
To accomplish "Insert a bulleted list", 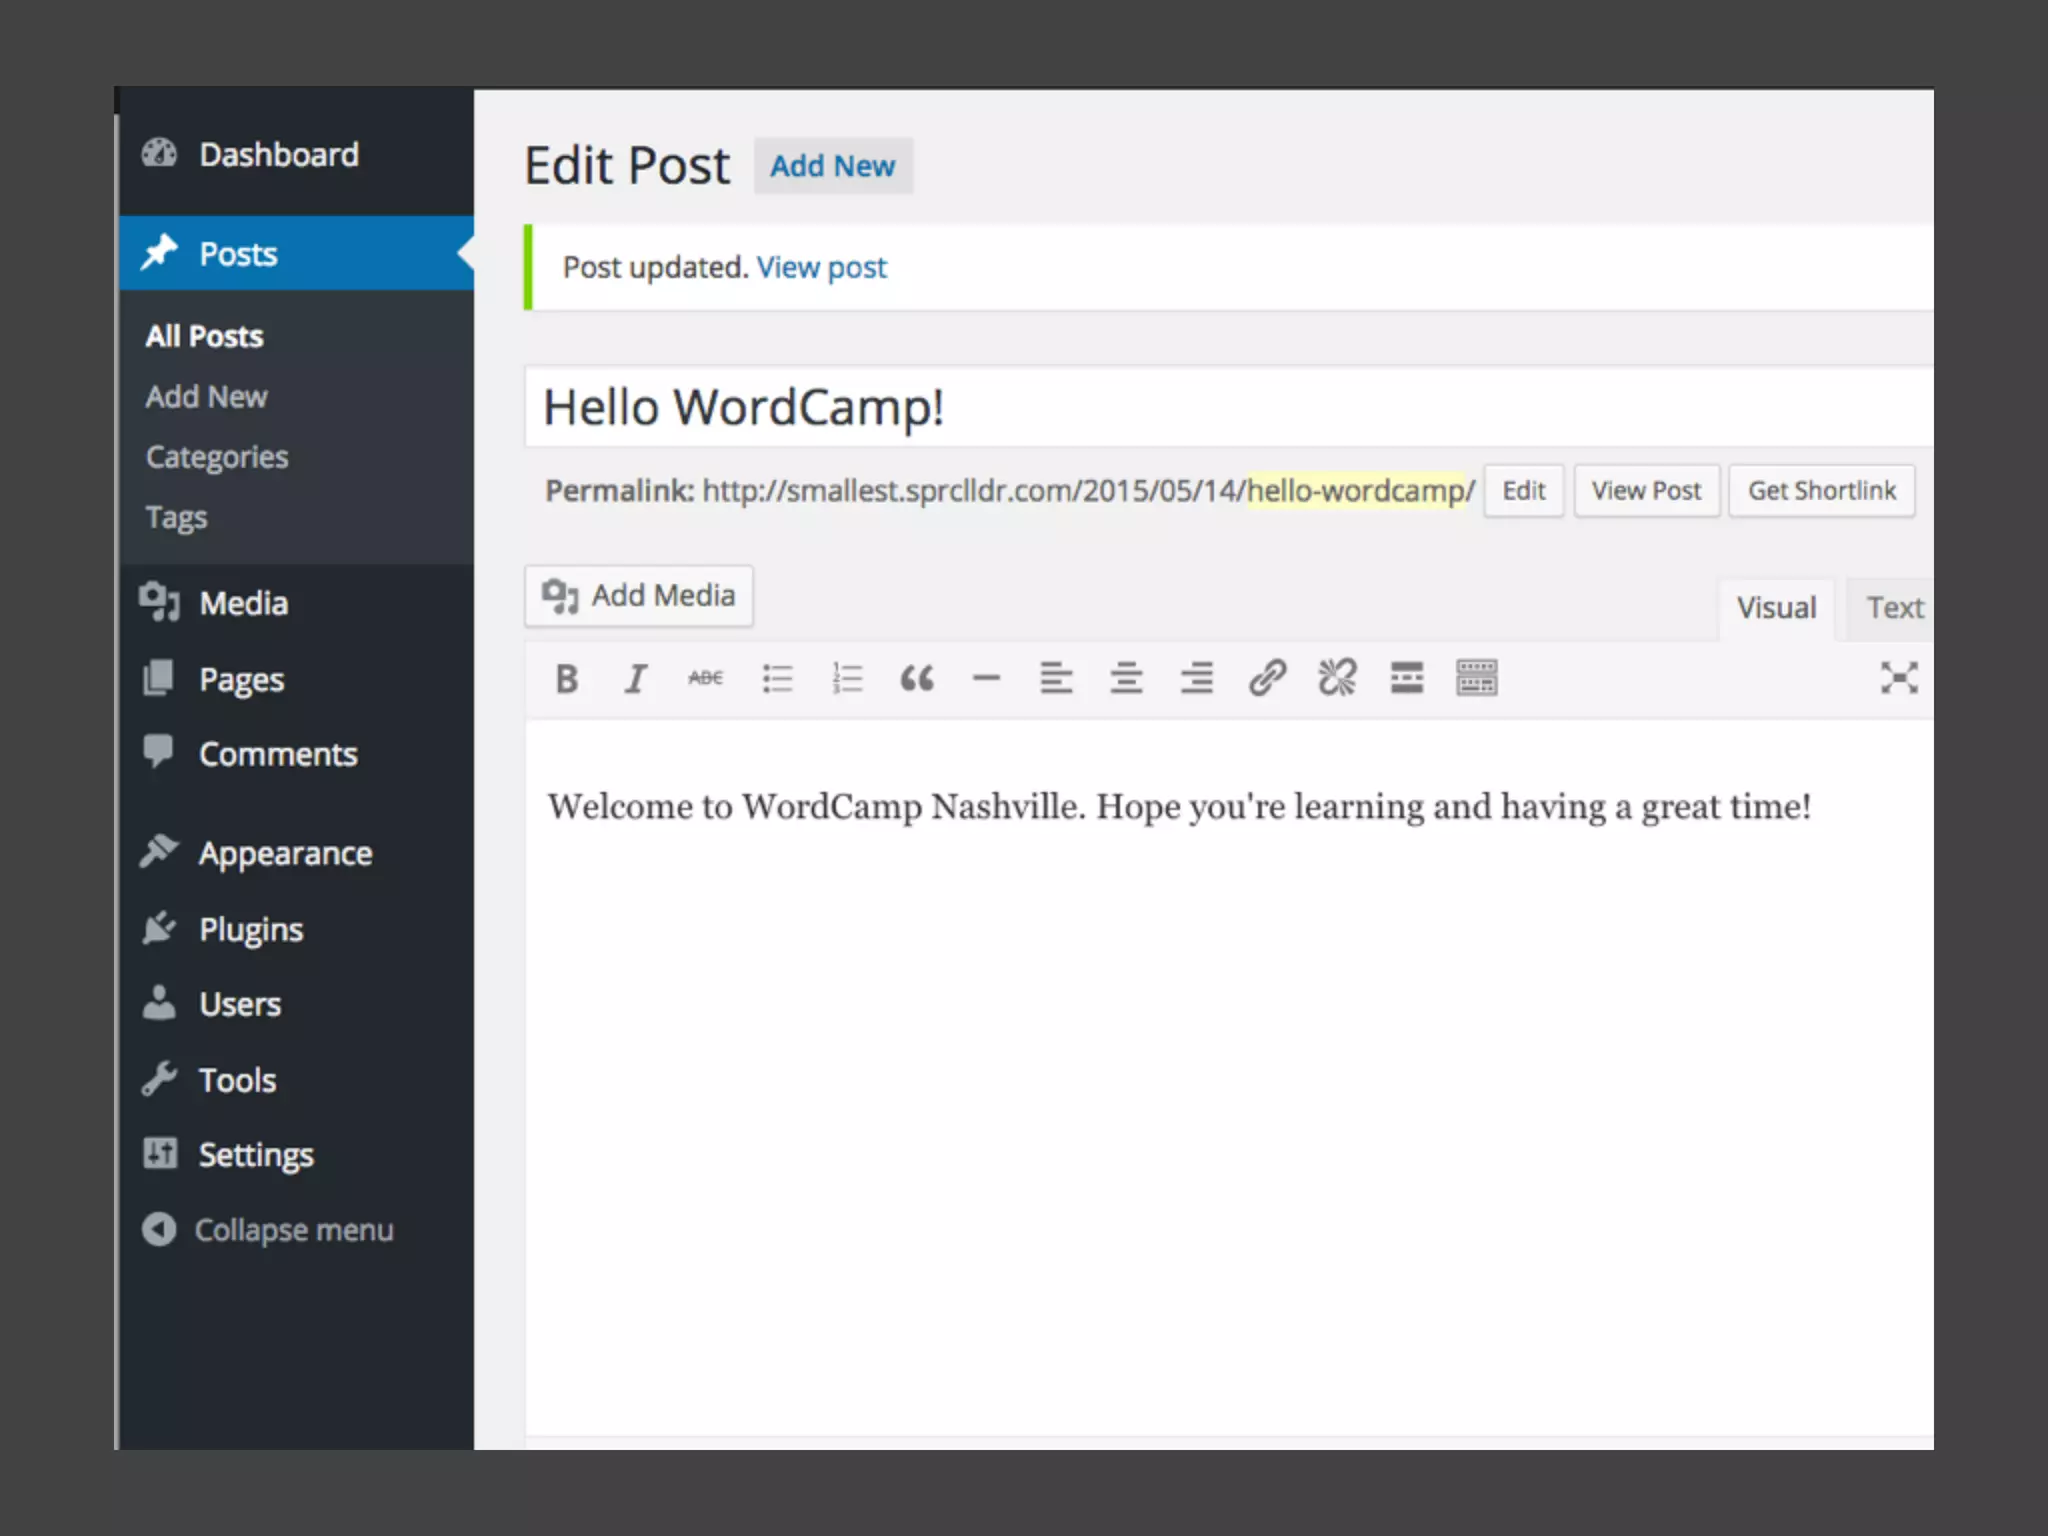I will 777,679.
